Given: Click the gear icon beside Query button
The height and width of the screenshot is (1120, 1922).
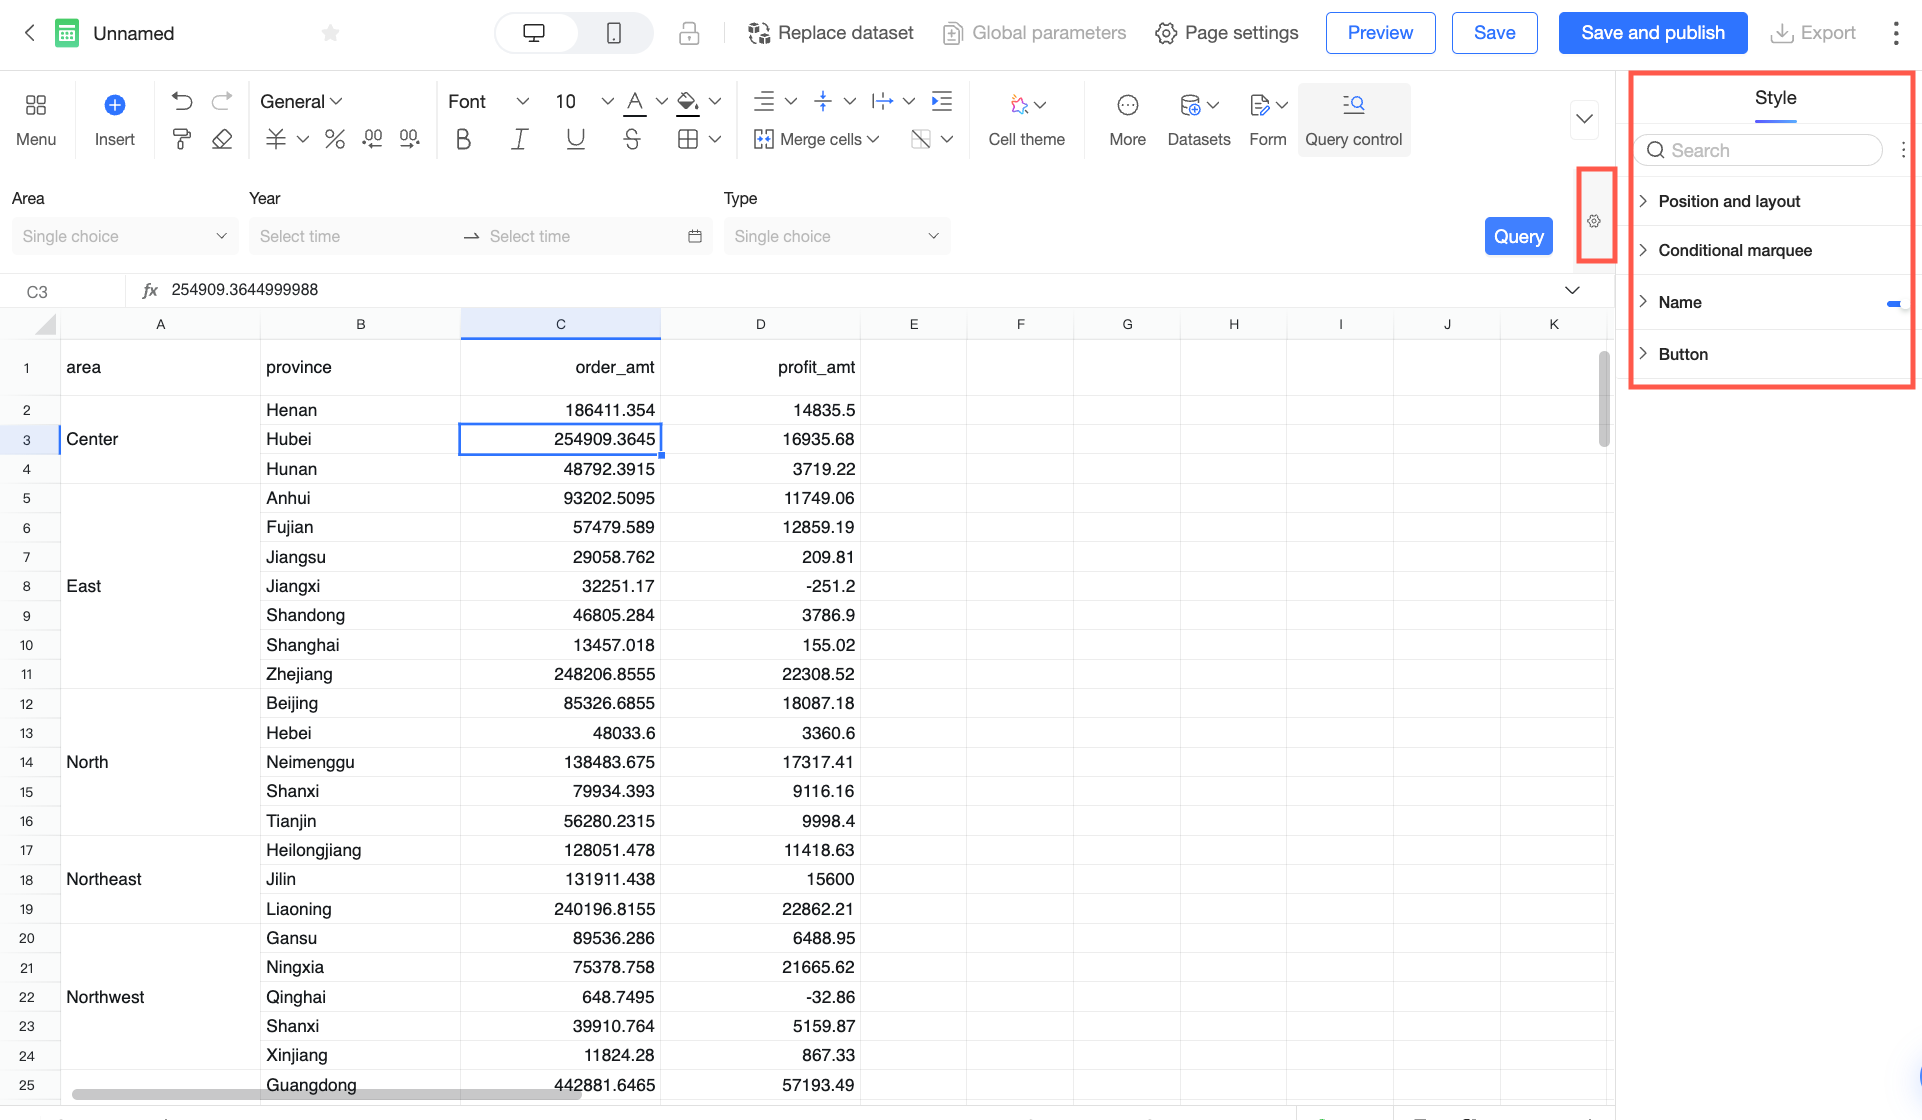Looking at the screenshot, I should pos(1594,221).
